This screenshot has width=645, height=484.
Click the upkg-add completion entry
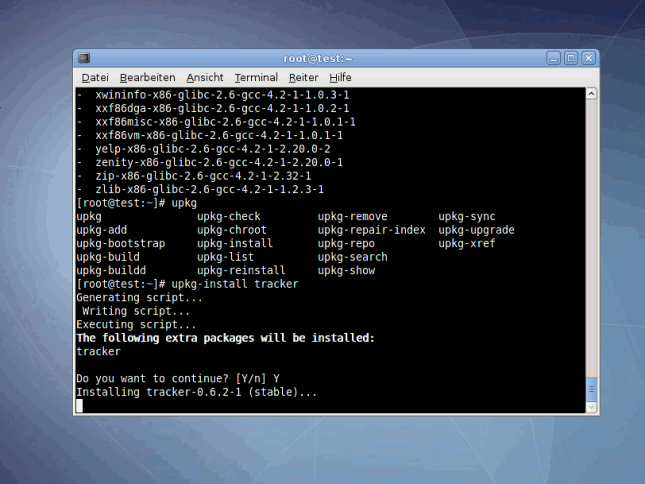coord(102,230)
